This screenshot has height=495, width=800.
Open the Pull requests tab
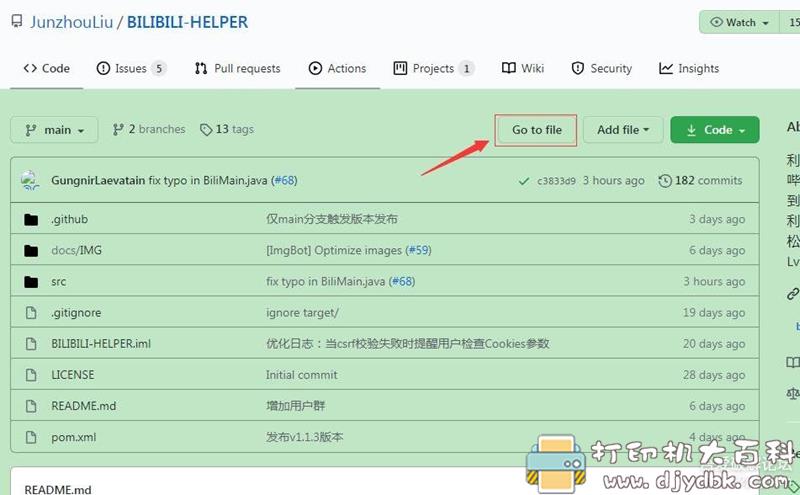click(238, 68)
